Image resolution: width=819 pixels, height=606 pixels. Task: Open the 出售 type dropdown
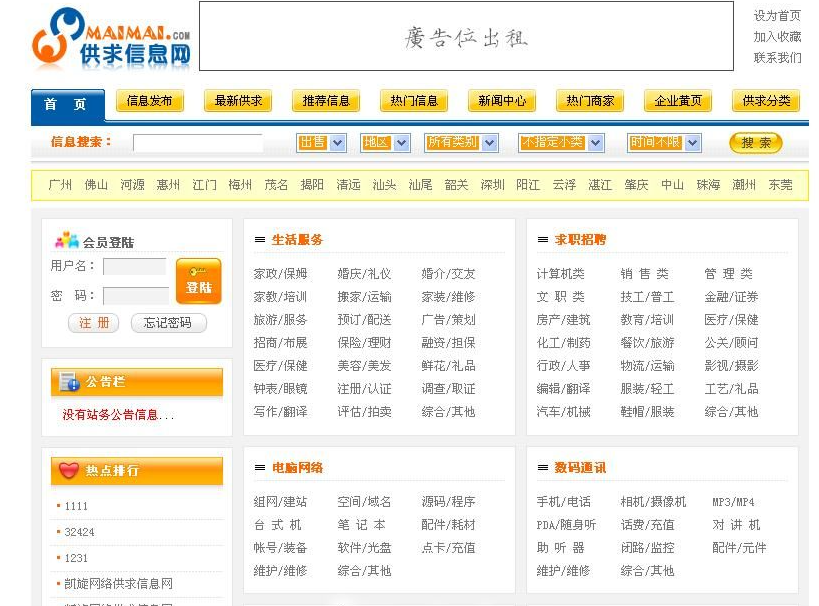321,143
